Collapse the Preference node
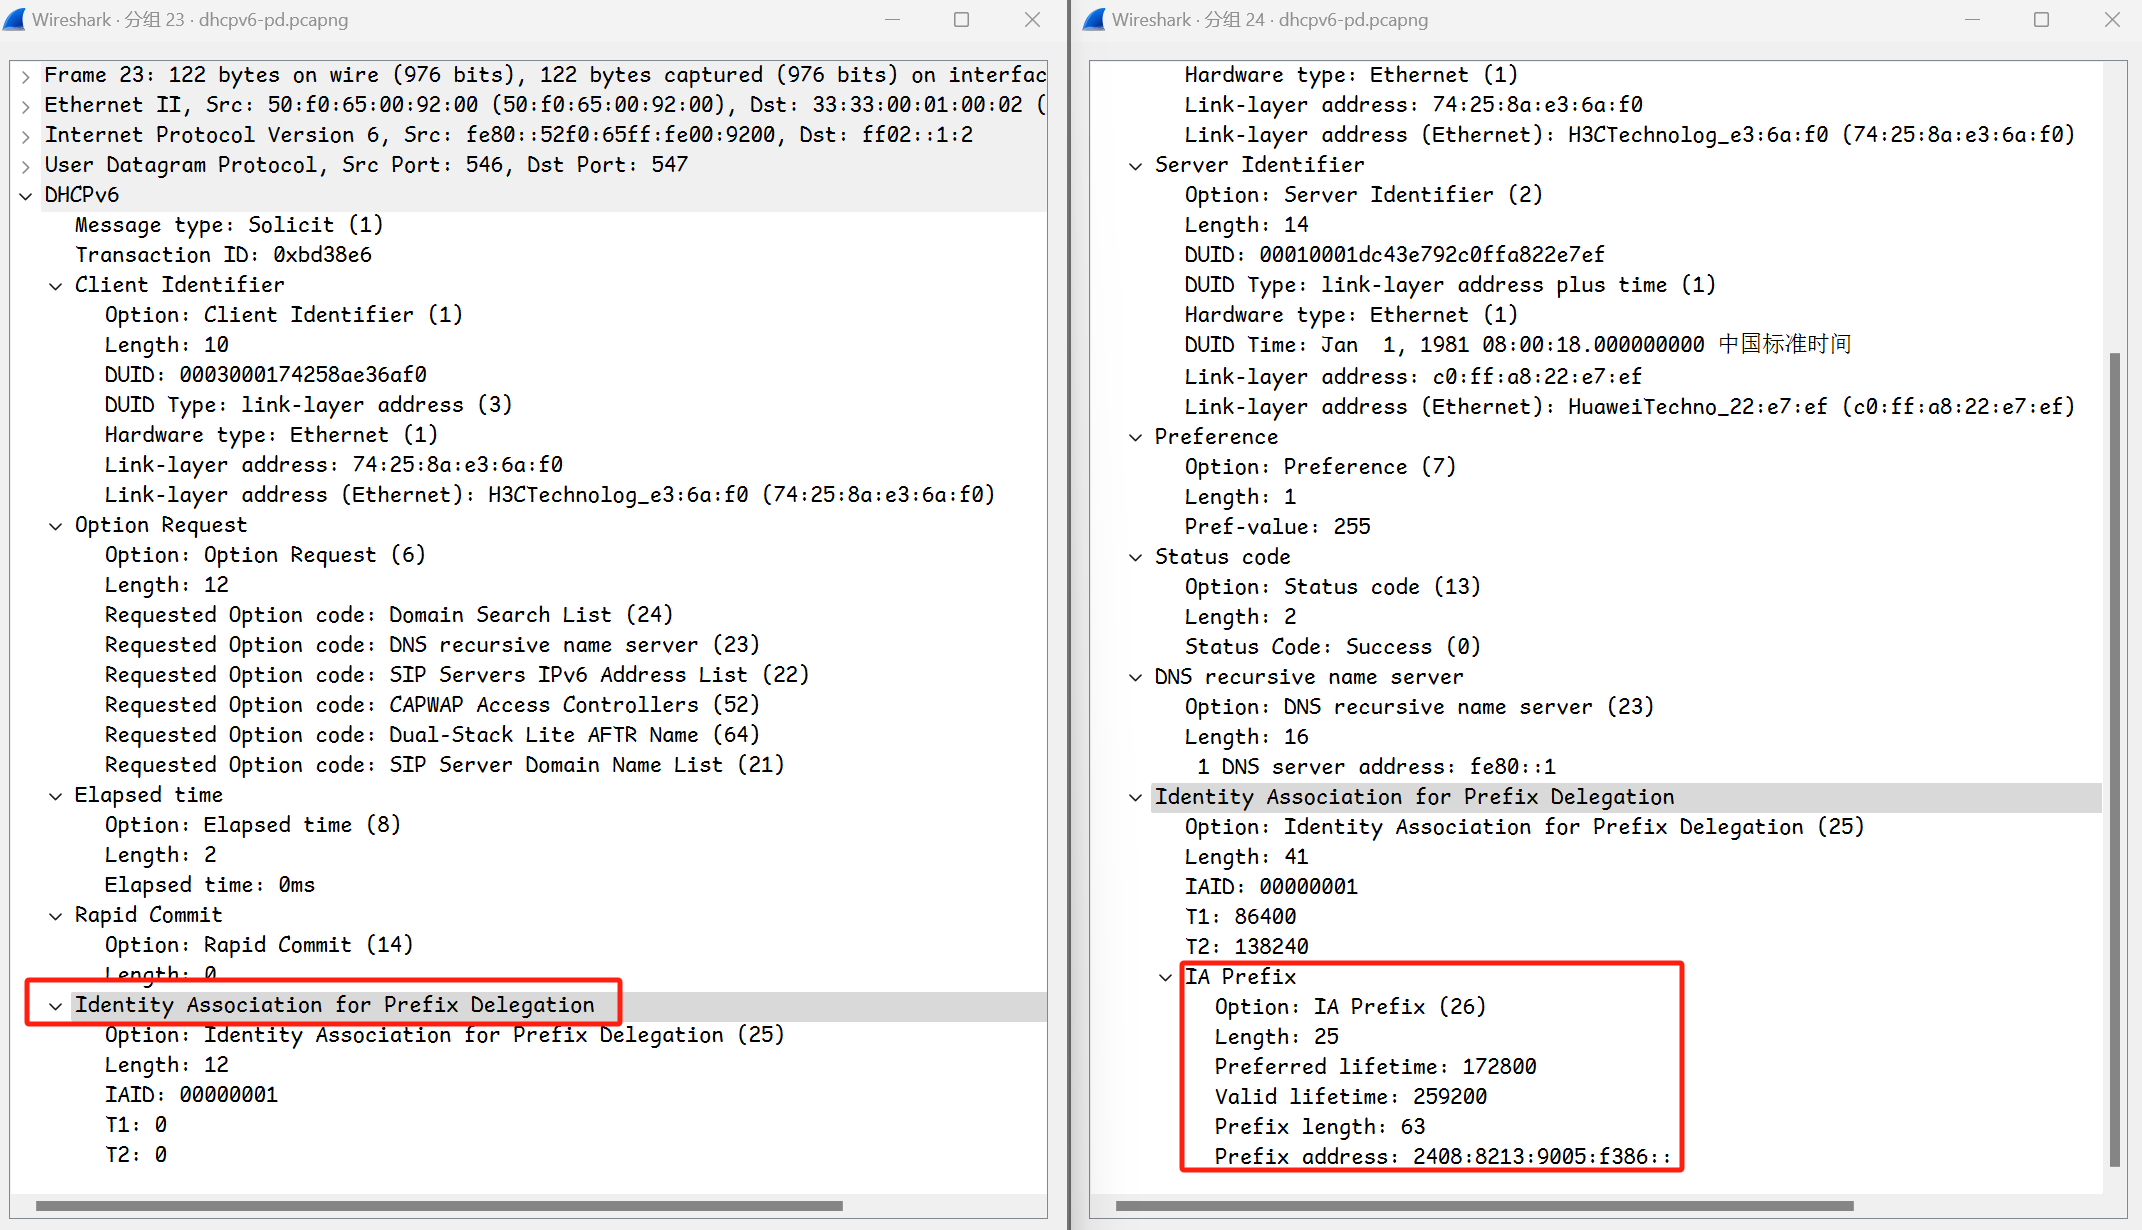Image resolution: width=2142 pixels, height=1230 pixels. click(1135, 438)
